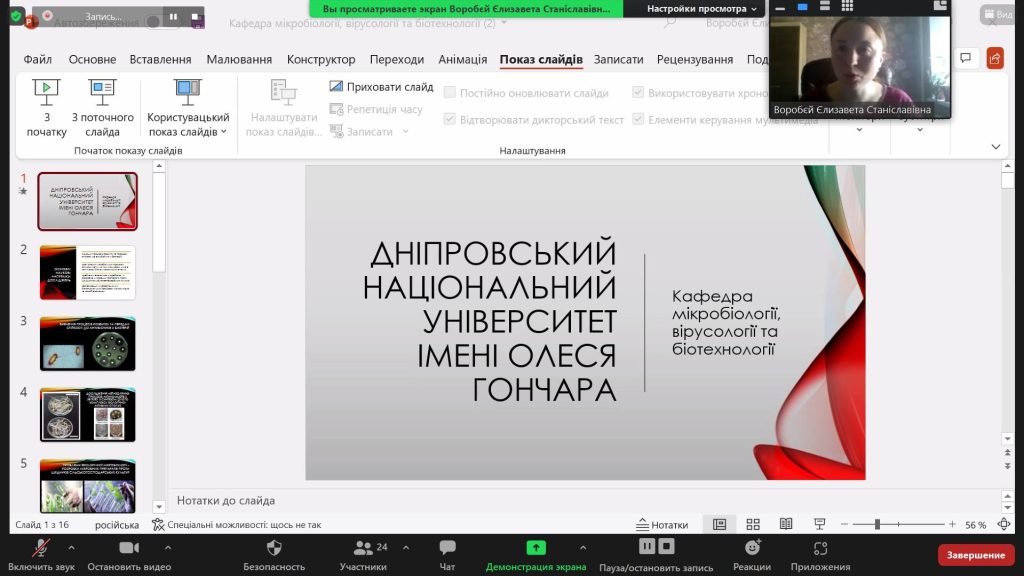Open the Безопасность shield menu
The image size is (1024, 576).
[x=274, y=555]
